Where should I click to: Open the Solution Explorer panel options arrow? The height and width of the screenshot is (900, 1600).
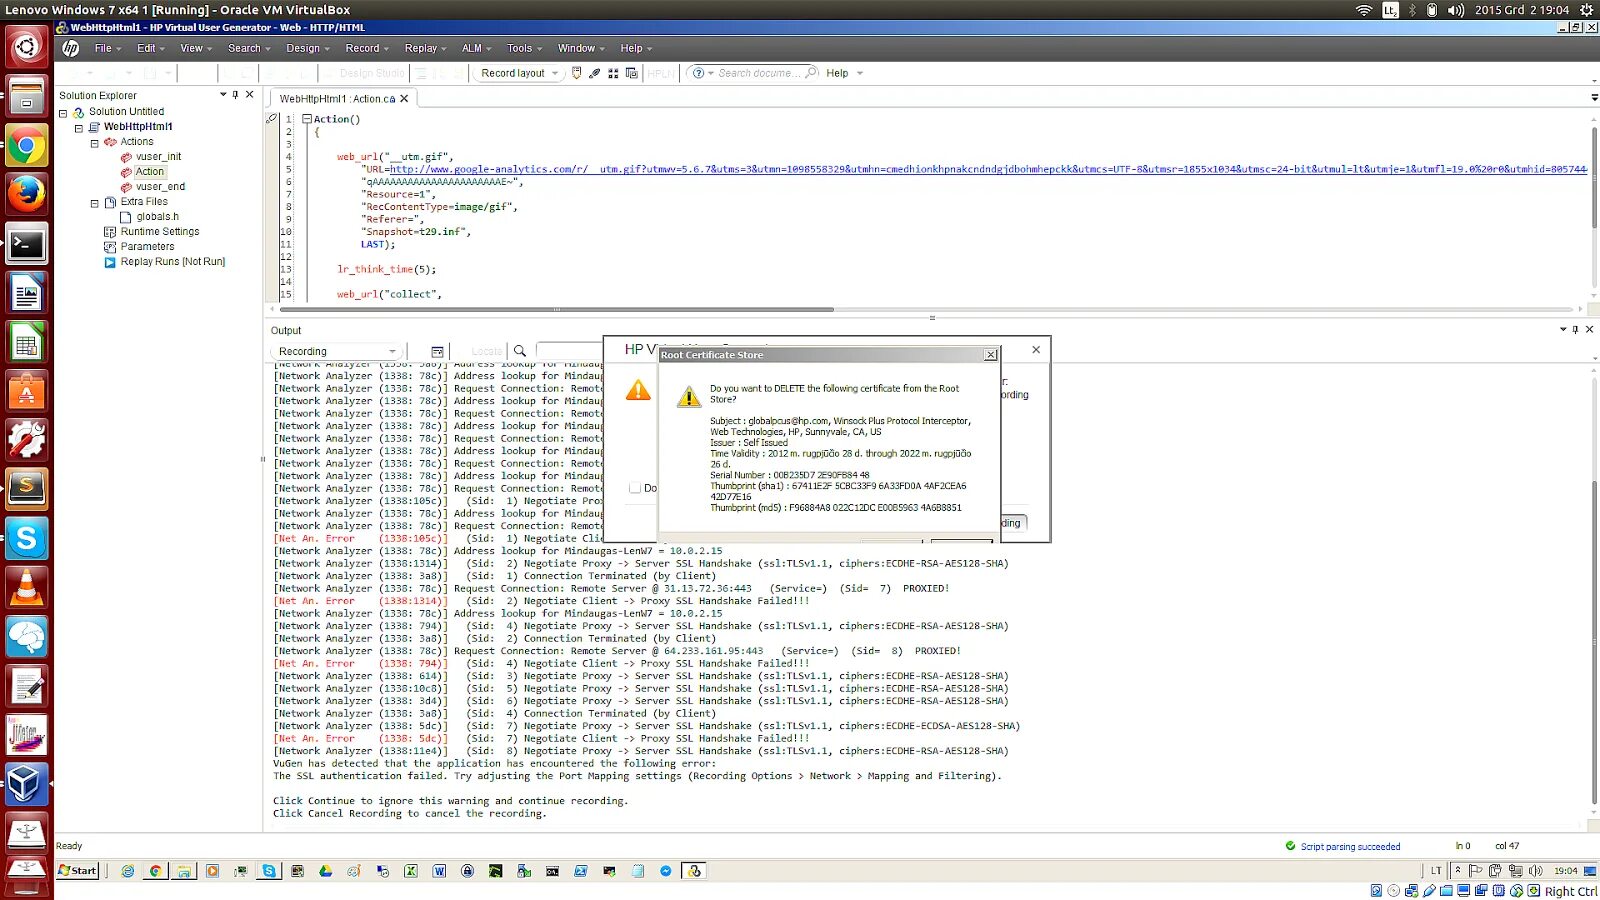[223, 95]
